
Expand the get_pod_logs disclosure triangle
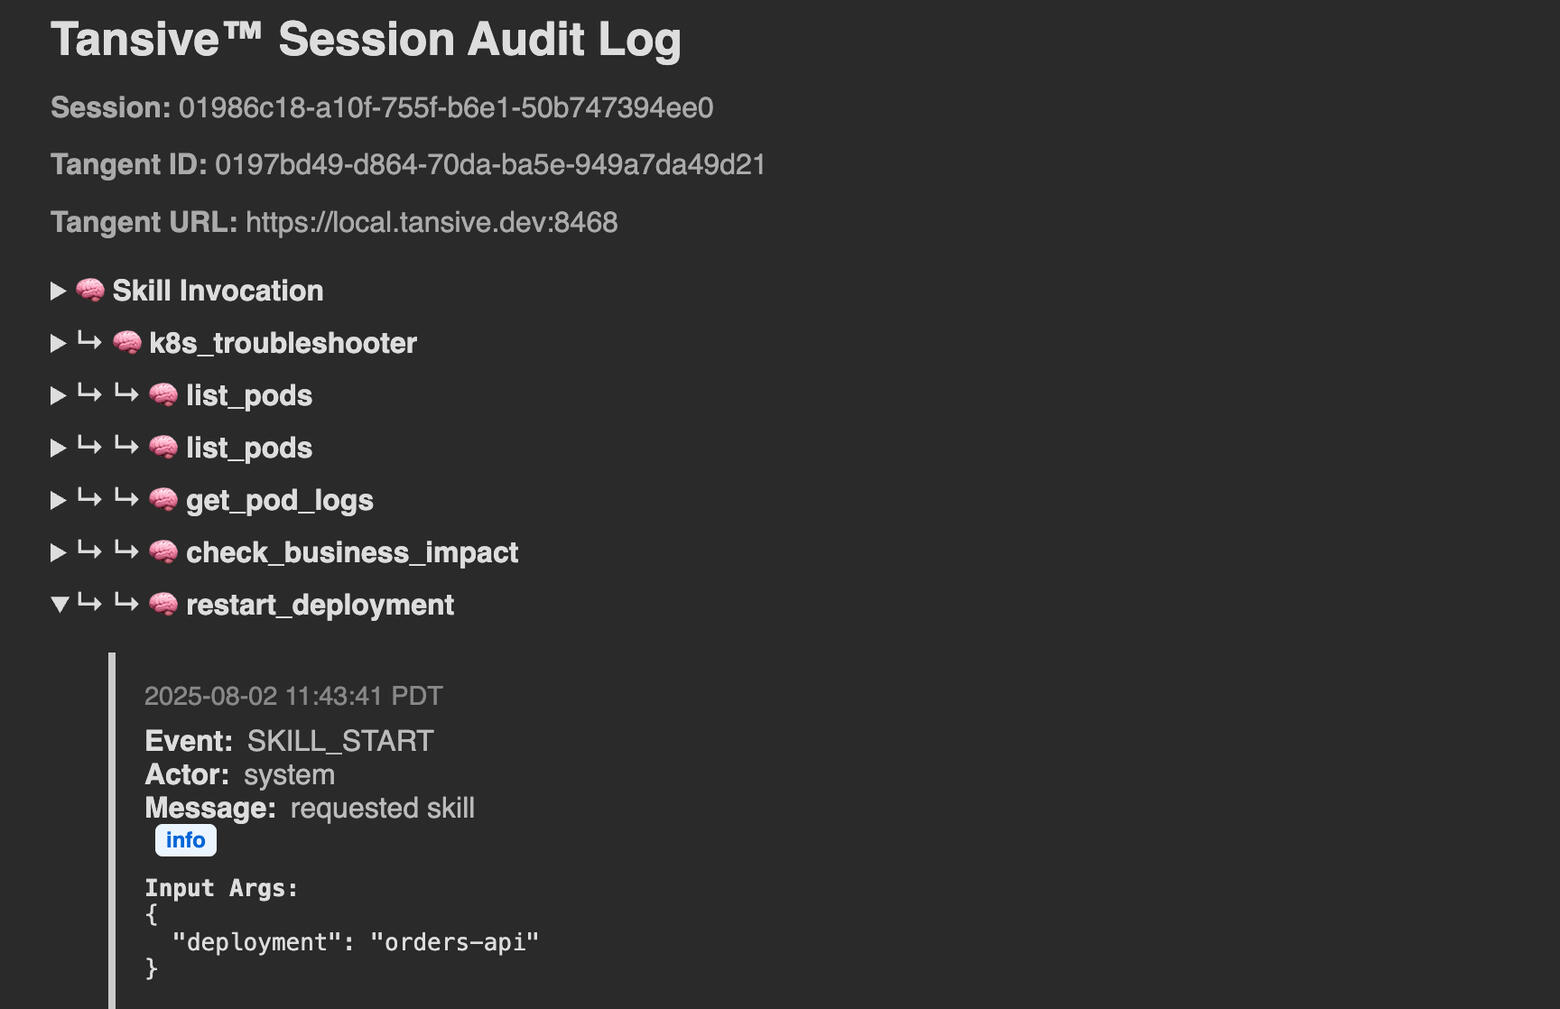[58, 500]
